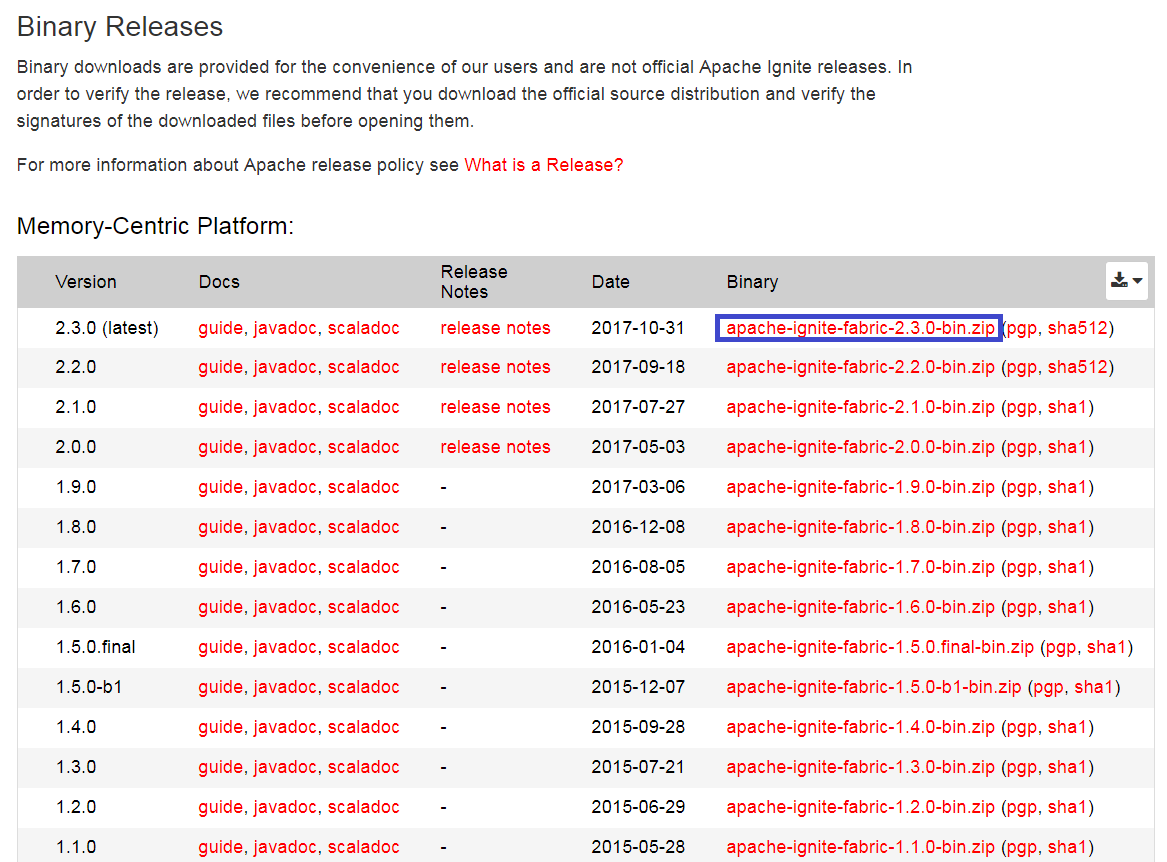This screenshot has width=1167, height=862.
Task: Open scaladoc for version 2.3.0
Action: tap(363, 328)
